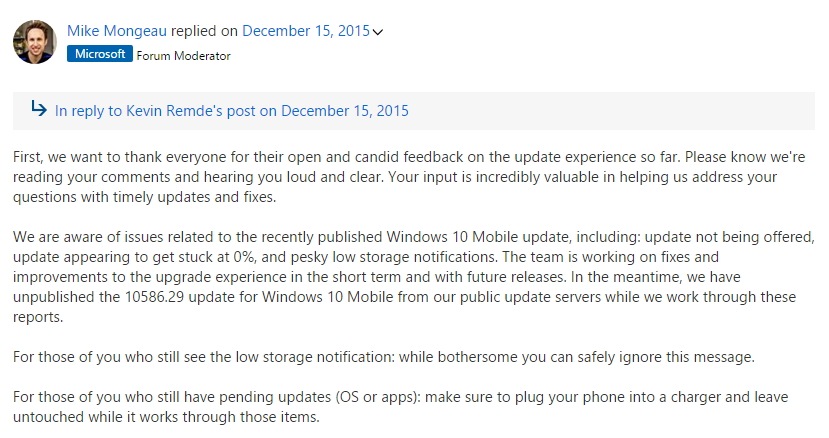
Task: Open Mike Mongeau's profile photo
Action: (x=34, y=42)
